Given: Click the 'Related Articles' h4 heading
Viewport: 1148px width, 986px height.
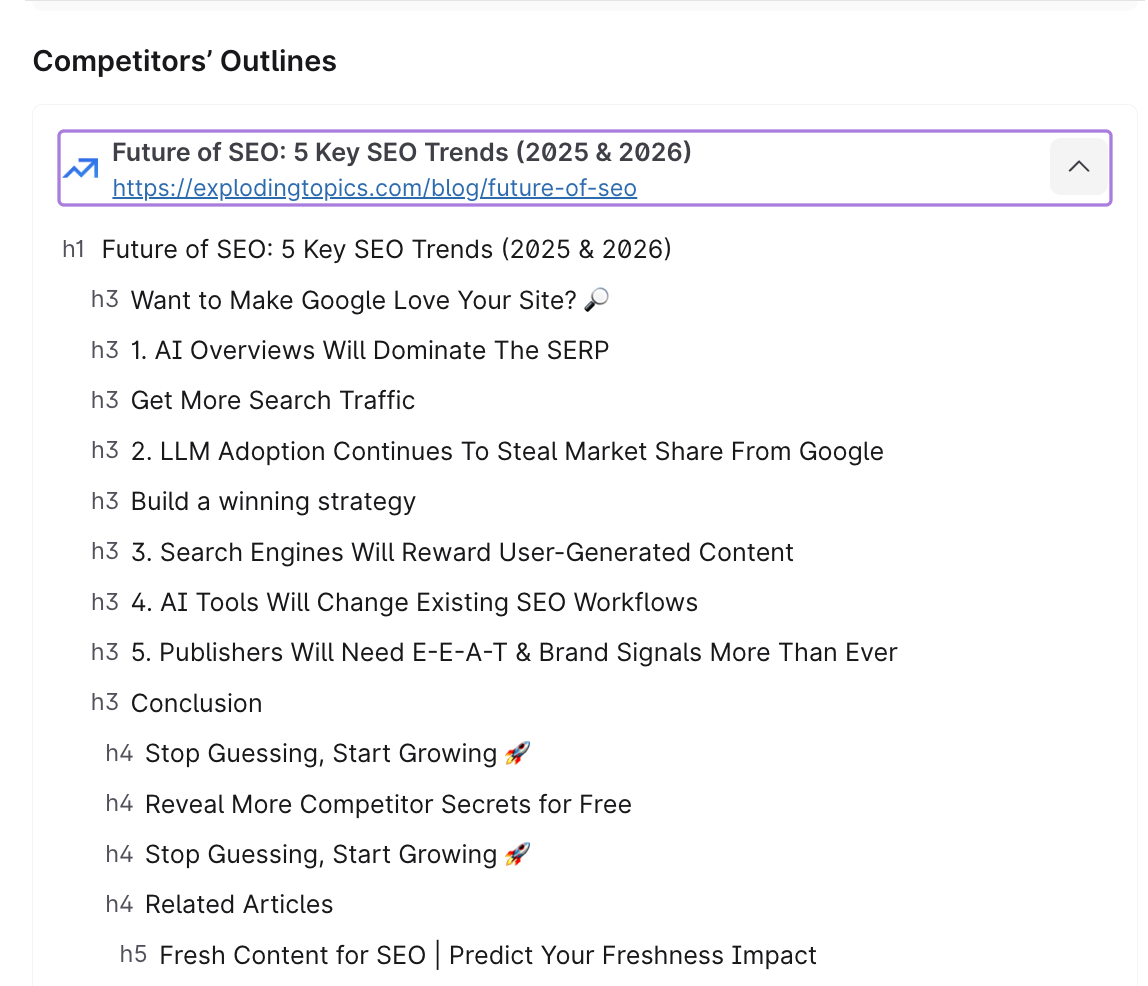Looking at the screenshot, I should [x=239, y=904].
